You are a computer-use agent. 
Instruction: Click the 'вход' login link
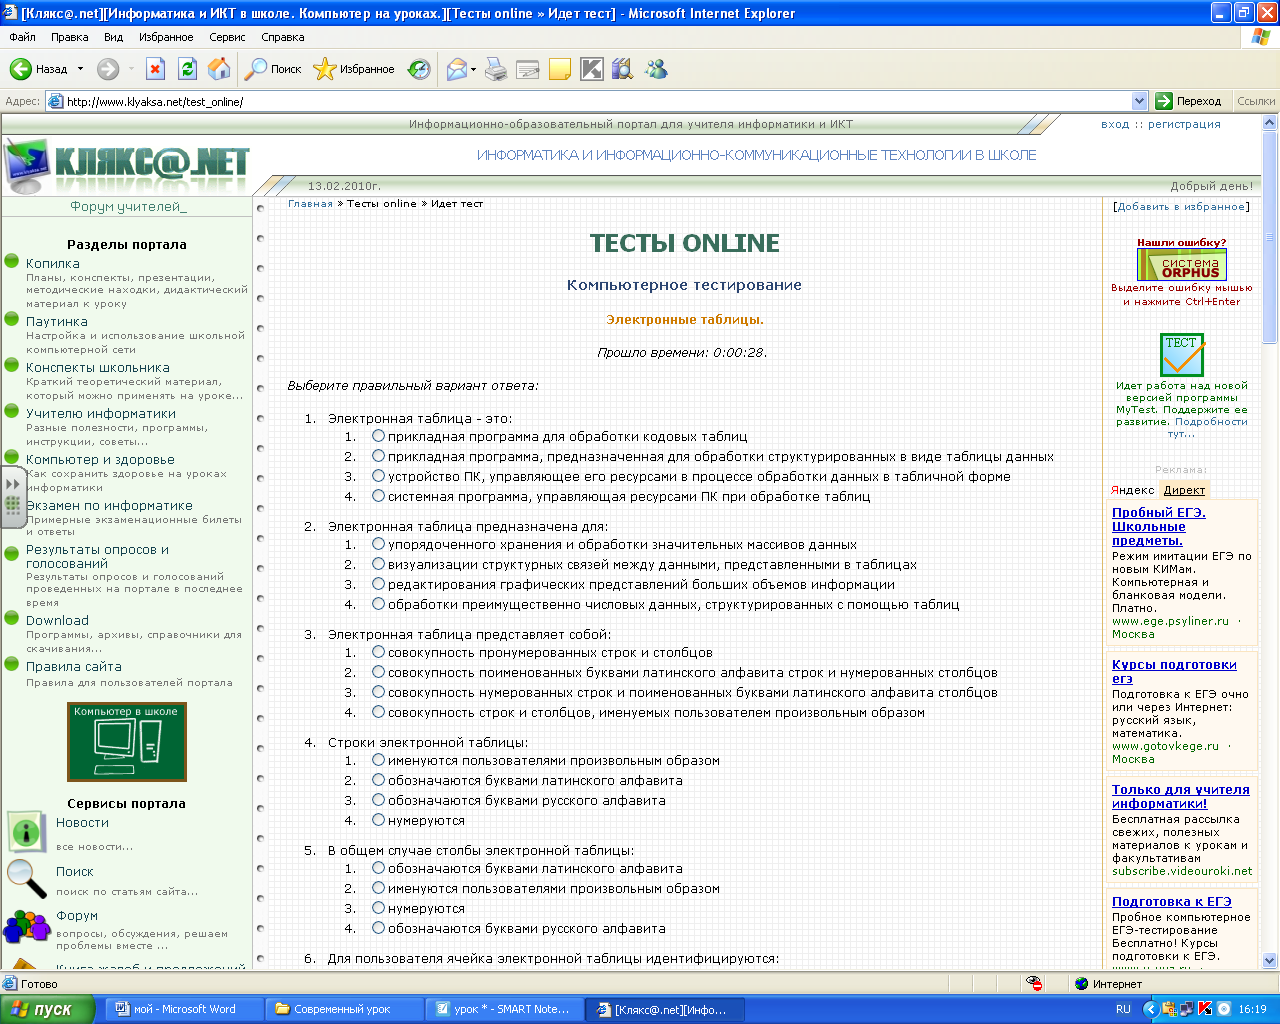pos(1115,124)
